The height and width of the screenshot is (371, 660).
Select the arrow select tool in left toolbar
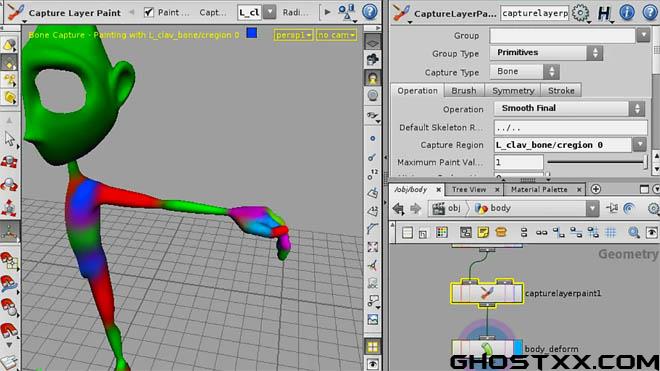(9, 139)
